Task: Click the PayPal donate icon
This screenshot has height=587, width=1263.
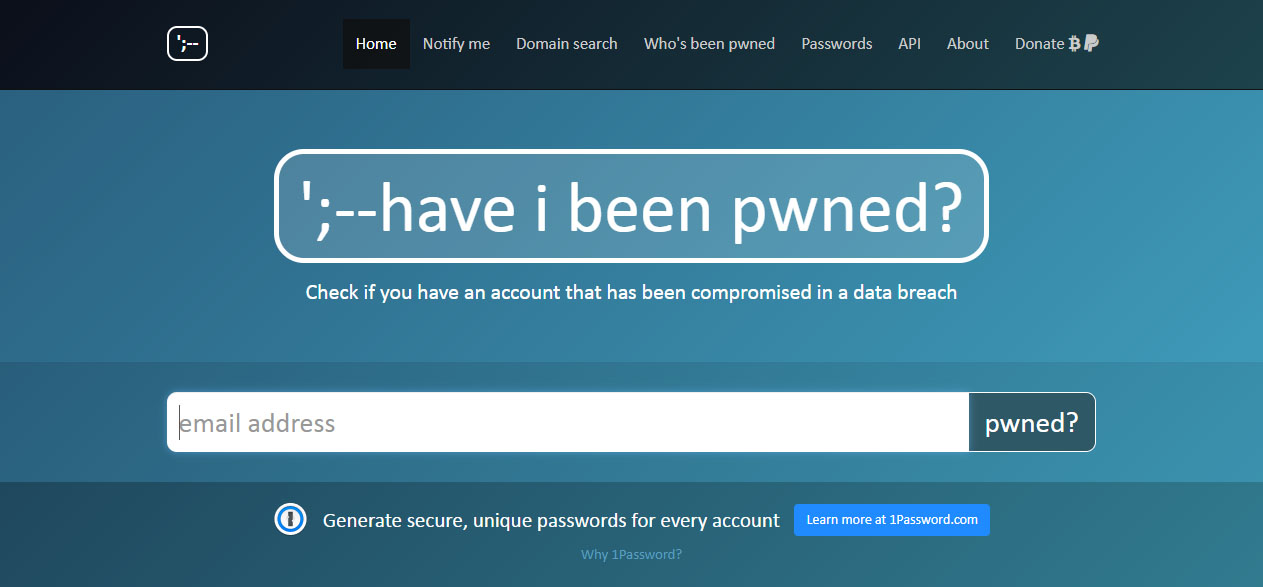Action: click(x=1091, y=43)
